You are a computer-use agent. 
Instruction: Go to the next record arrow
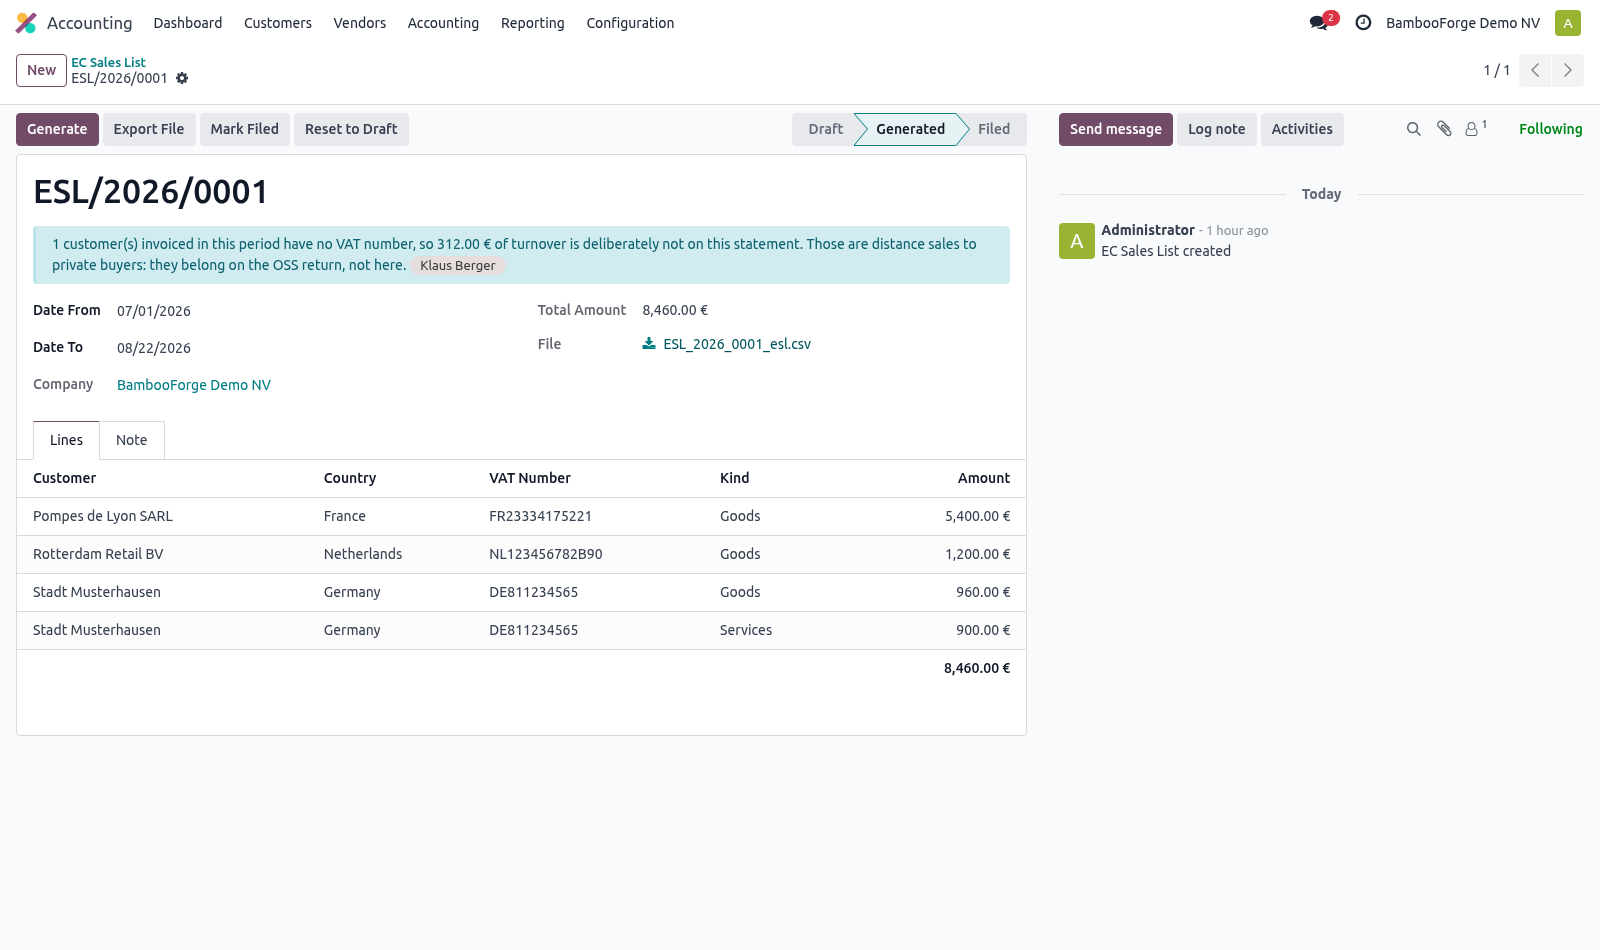(1568, 70)
